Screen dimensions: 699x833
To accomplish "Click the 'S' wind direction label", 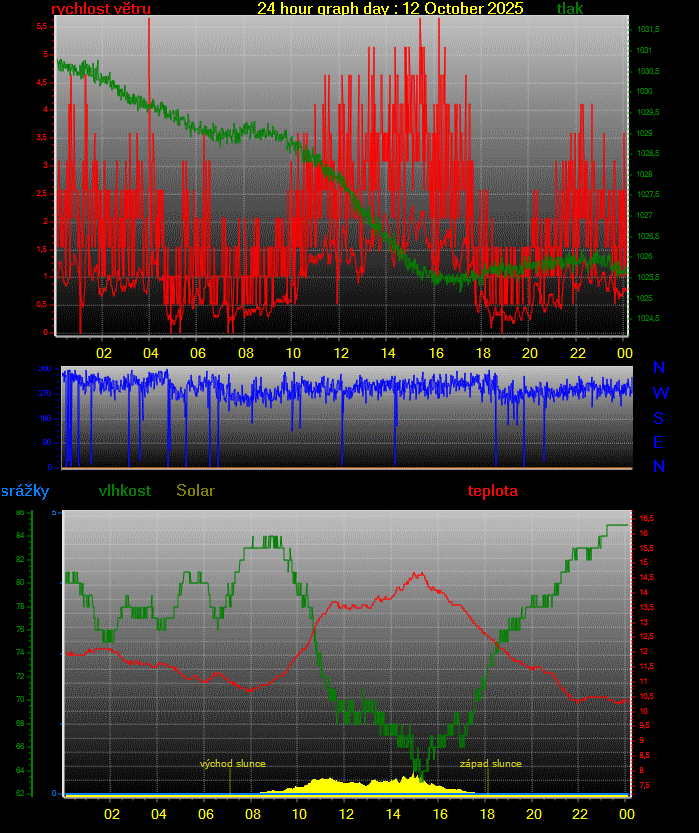I will (659, 418).
